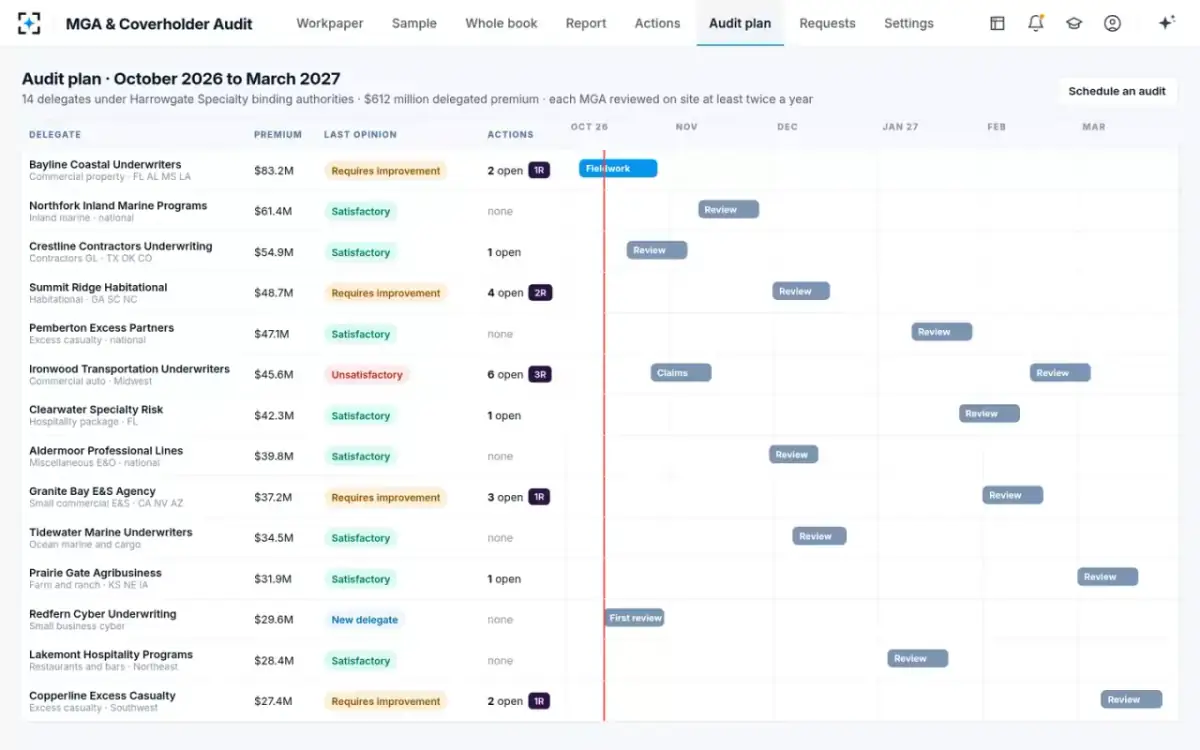
Task: Sort by the DELEGATE column header
Action: coord(55,134)
